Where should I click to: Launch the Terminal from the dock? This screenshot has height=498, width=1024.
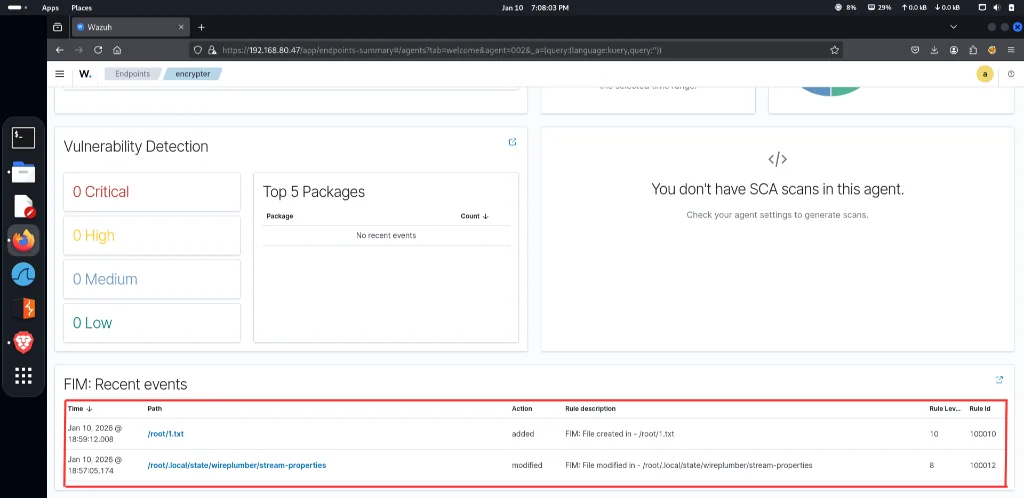click(x=24, y=138)
